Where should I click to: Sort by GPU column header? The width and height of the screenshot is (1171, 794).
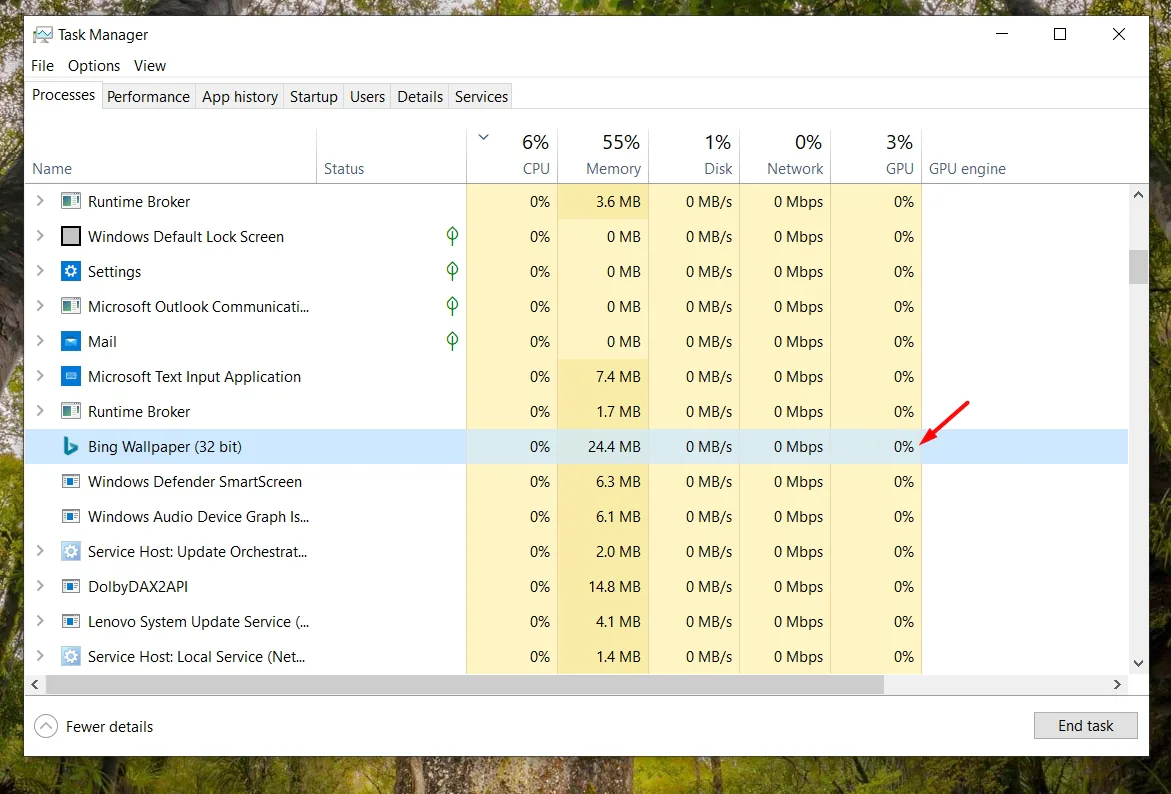[877, 156]
